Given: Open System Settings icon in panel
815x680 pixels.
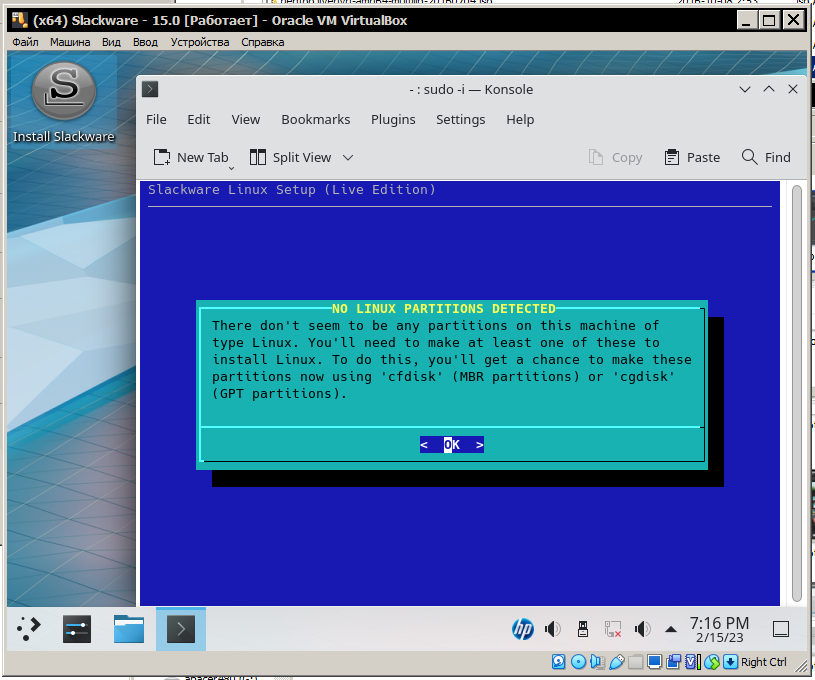Looking at the screenshot, I should click(77, 629).
